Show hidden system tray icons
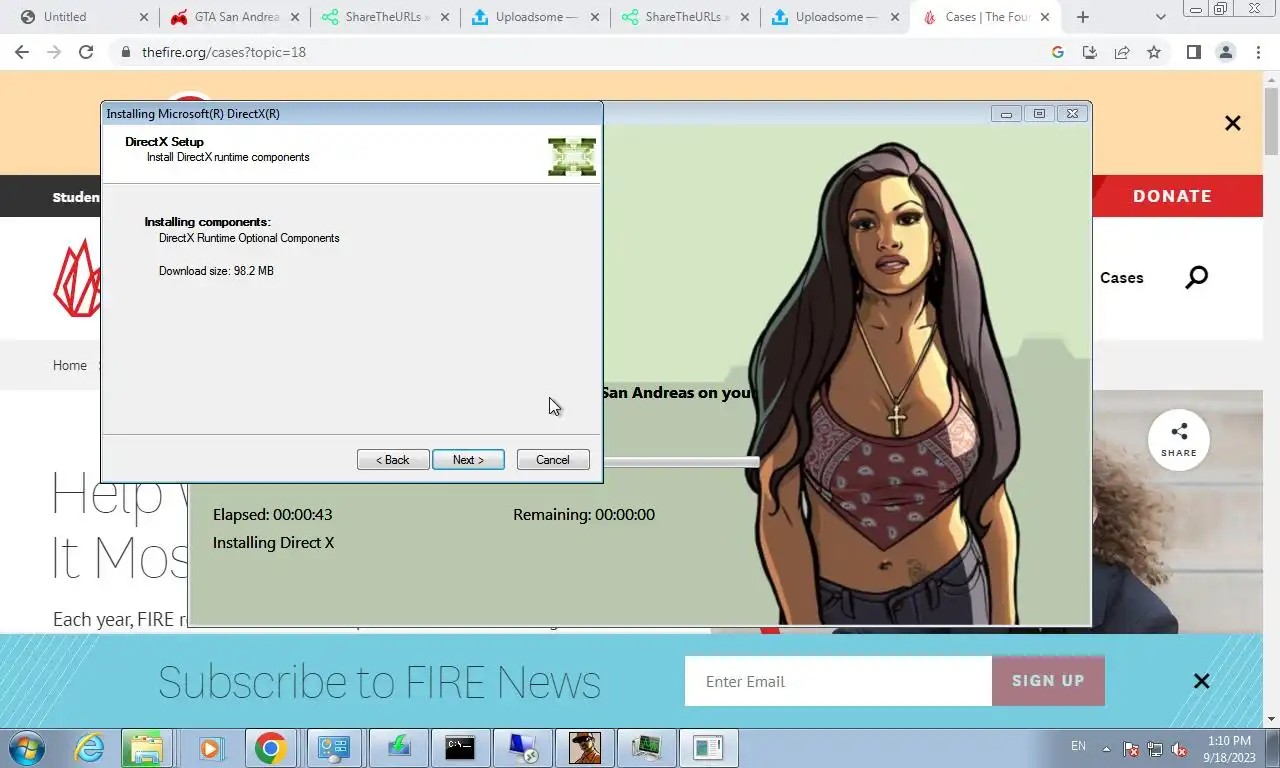The width and height of the screenshot is (1280, 768). pos(1106,748)
